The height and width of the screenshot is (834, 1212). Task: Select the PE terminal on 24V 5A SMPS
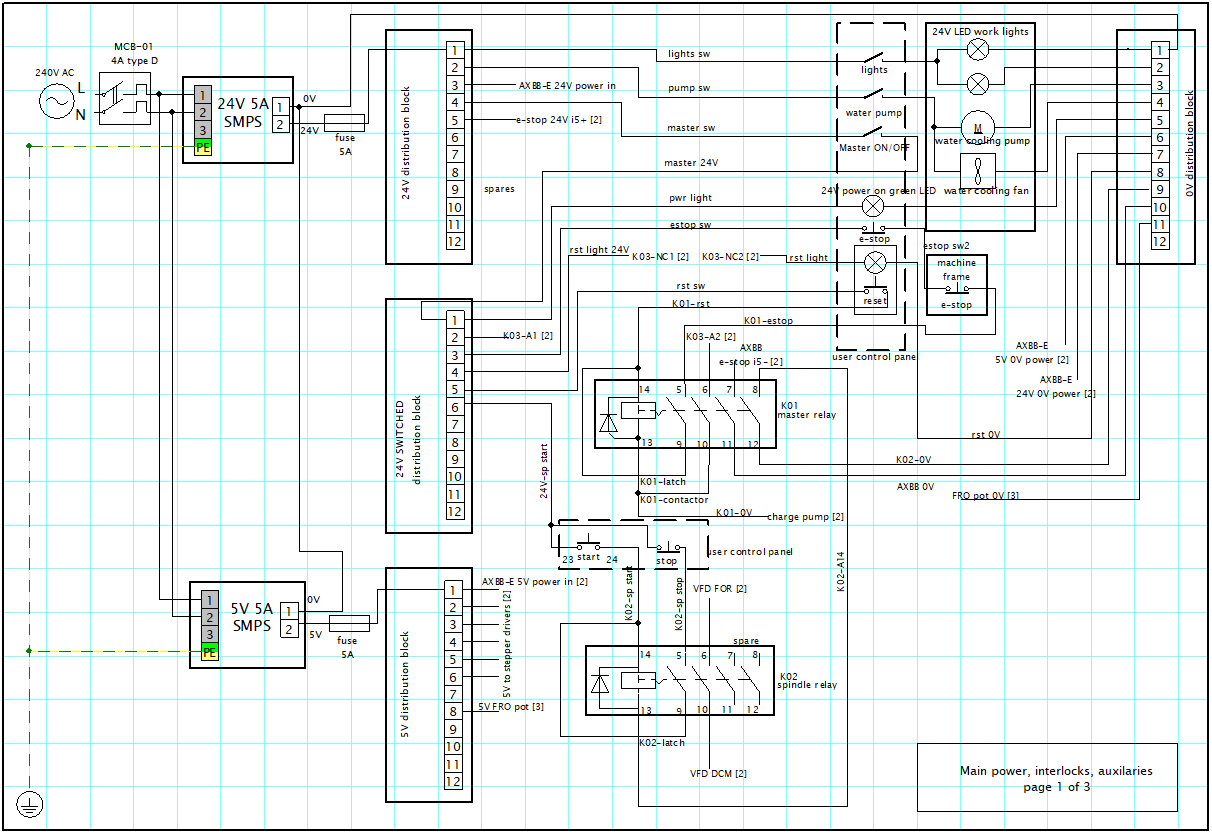[203, 148]
